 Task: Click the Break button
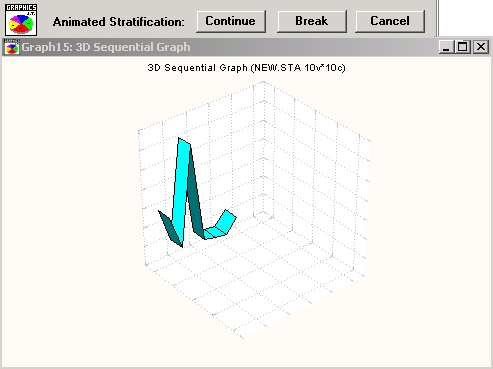pos(312,21)
